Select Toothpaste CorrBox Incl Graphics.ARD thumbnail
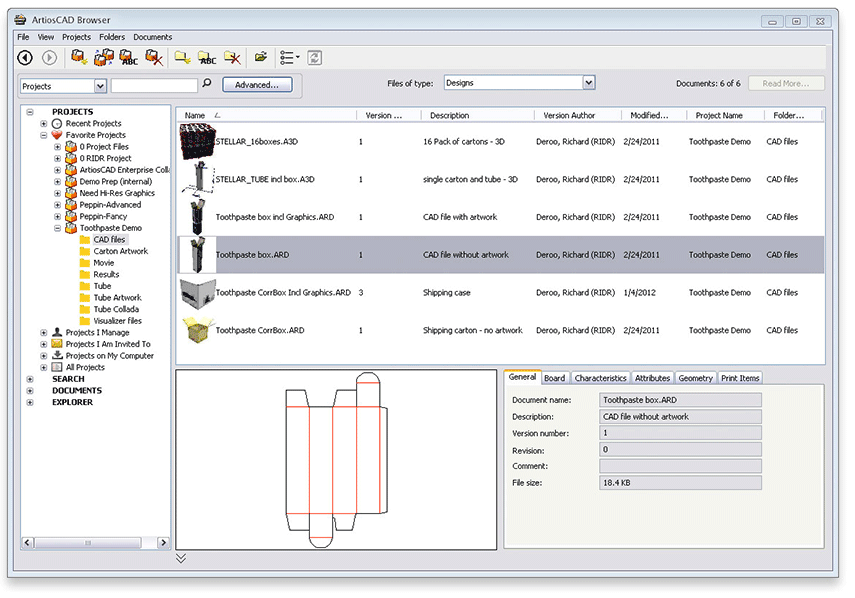Viewport: 855px width, 598px height. click(x=197, y=293)
